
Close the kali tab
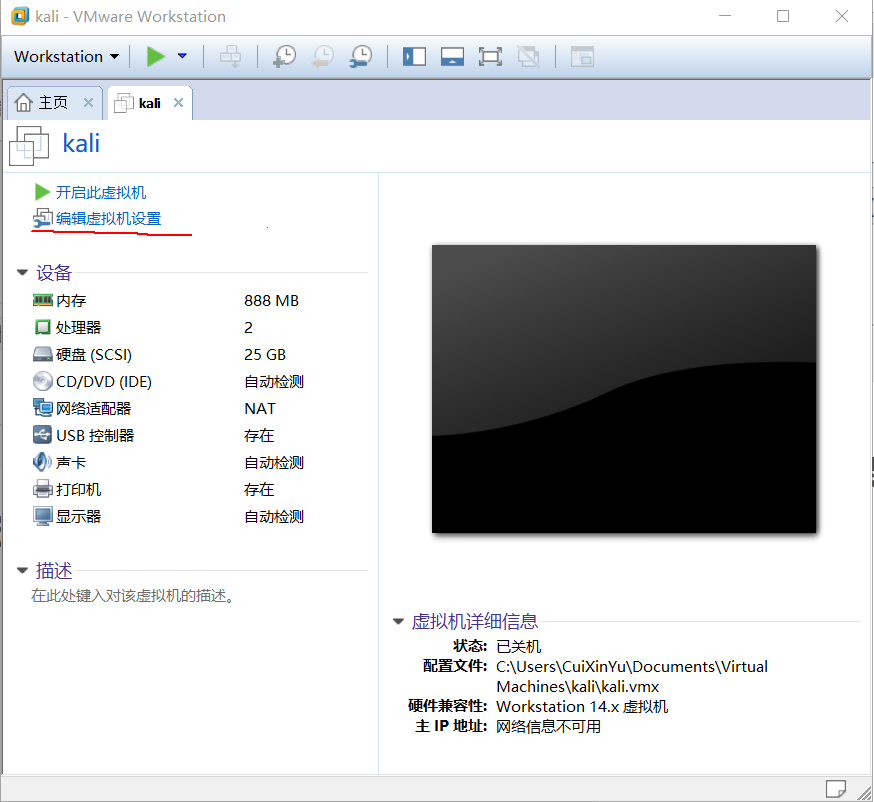pos(178,103)
